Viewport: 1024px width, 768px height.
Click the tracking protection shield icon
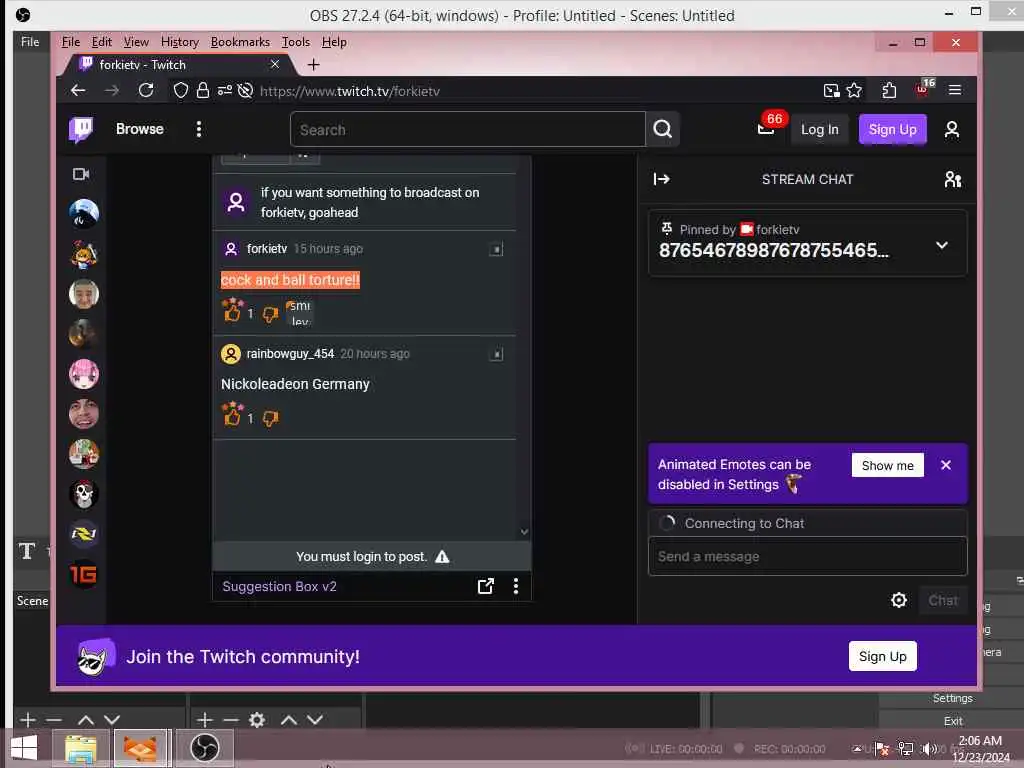[181, 90]
